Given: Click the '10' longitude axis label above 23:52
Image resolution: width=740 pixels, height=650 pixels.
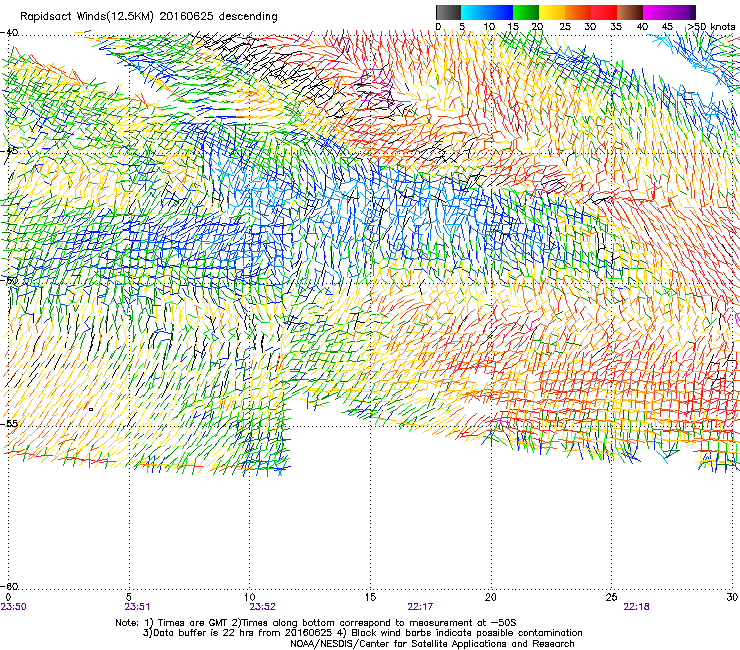Looking at the screenshot, I should pyautogui.click(x=250, y=597).
